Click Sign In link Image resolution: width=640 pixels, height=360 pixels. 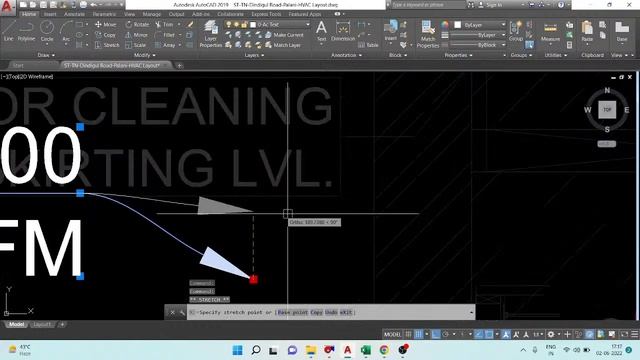(x=491, y=5)
